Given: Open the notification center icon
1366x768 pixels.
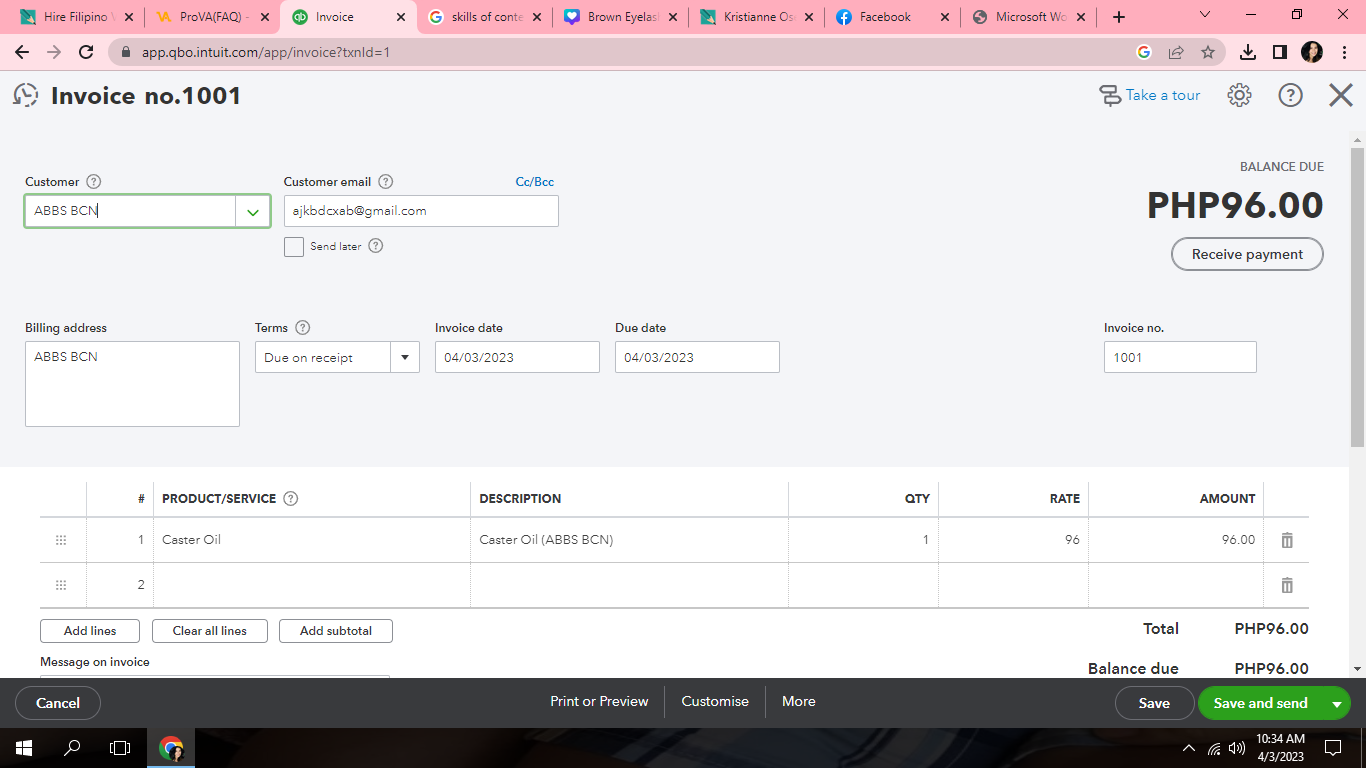Looking at the screenshot, I should [1332, 747].
